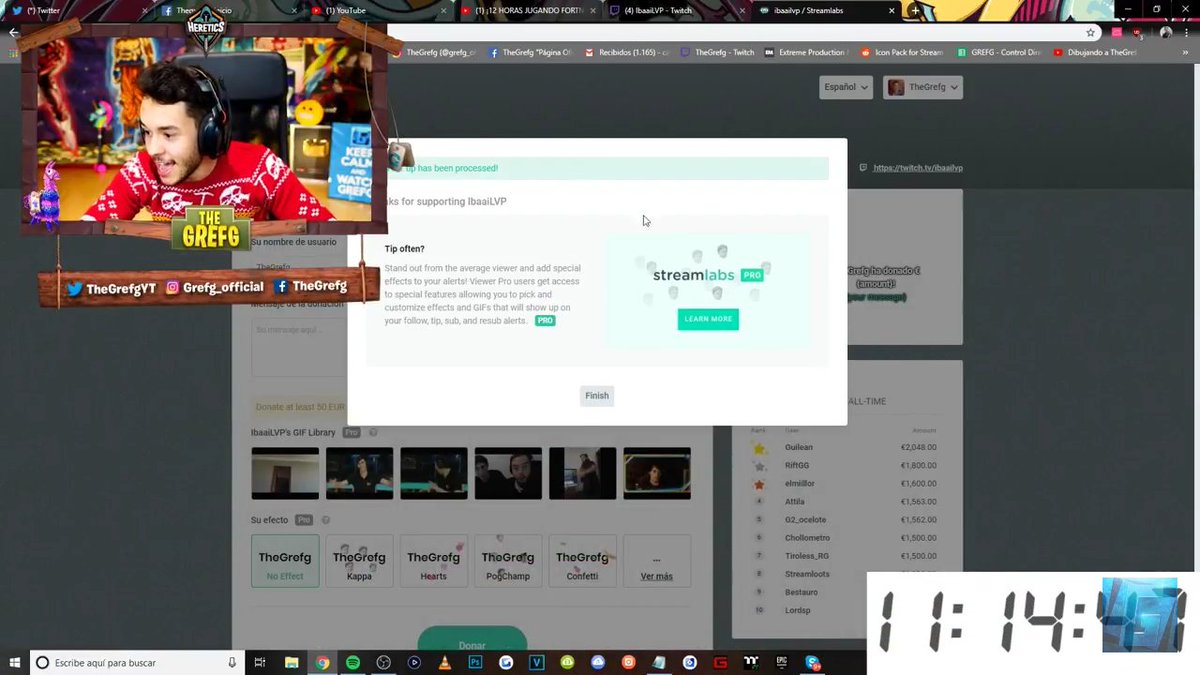Click Ver más effects option
Screen dimensions: 1200x675
[656, 561]
